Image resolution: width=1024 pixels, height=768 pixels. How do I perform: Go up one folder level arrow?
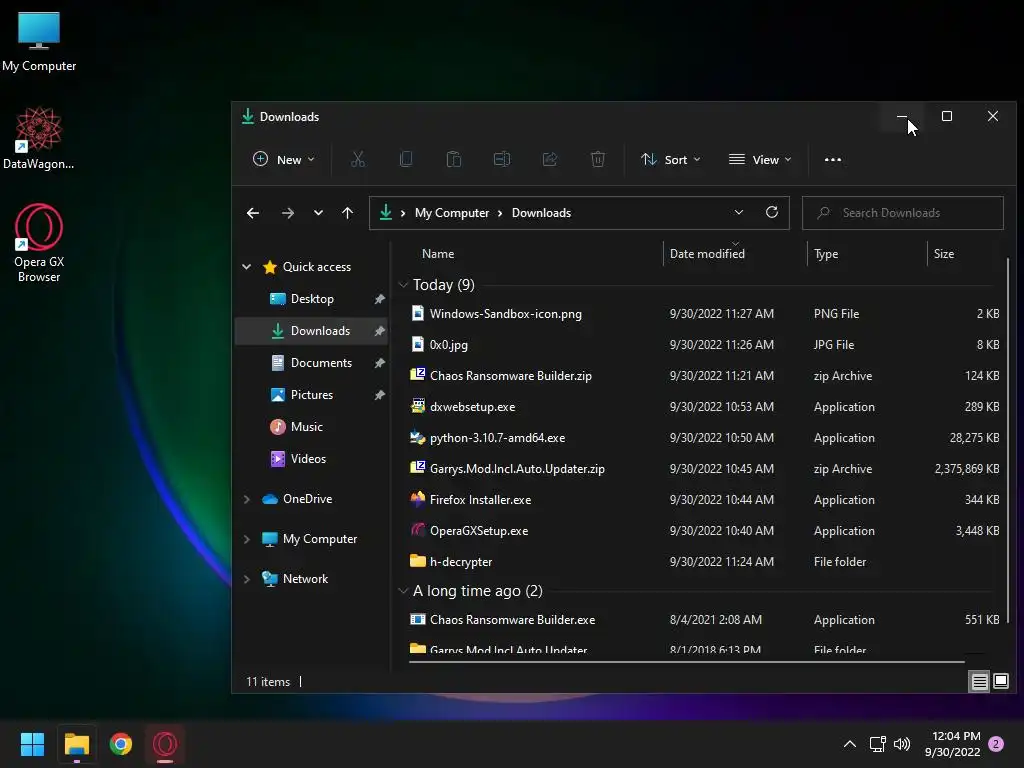[347, 213]
